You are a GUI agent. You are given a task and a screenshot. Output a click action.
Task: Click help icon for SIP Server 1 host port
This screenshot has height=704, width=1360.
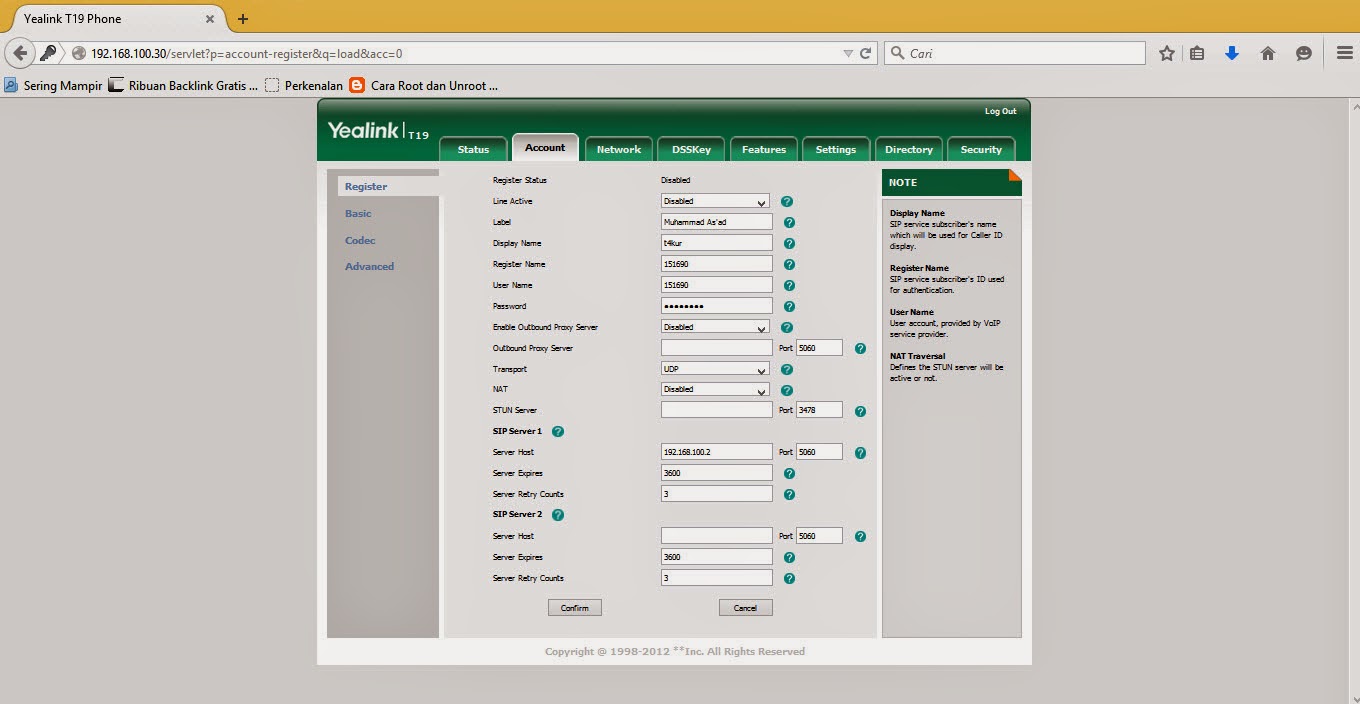(860, 453)
